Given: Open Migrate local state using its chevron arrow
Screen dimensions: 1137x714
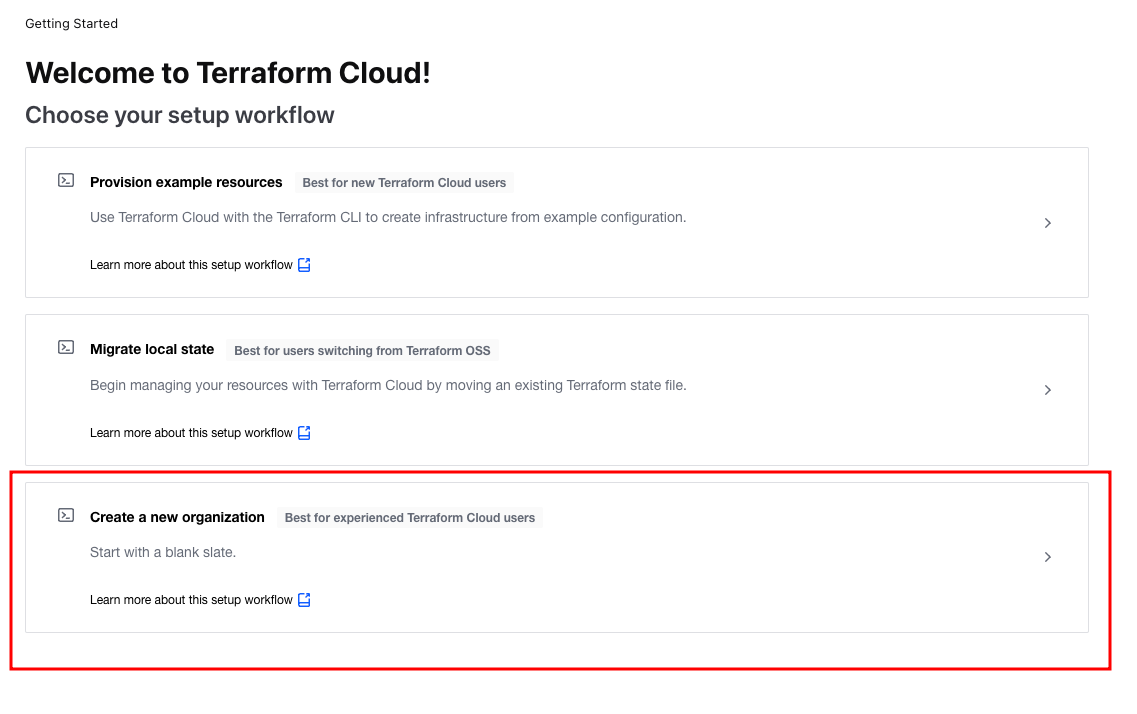Looking at the screenshot, I should (1047, 390).
